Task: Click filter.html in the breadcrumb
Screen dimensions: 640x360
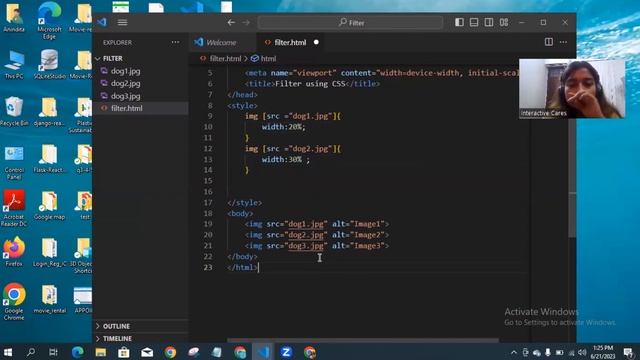Action: click(225, 59)
